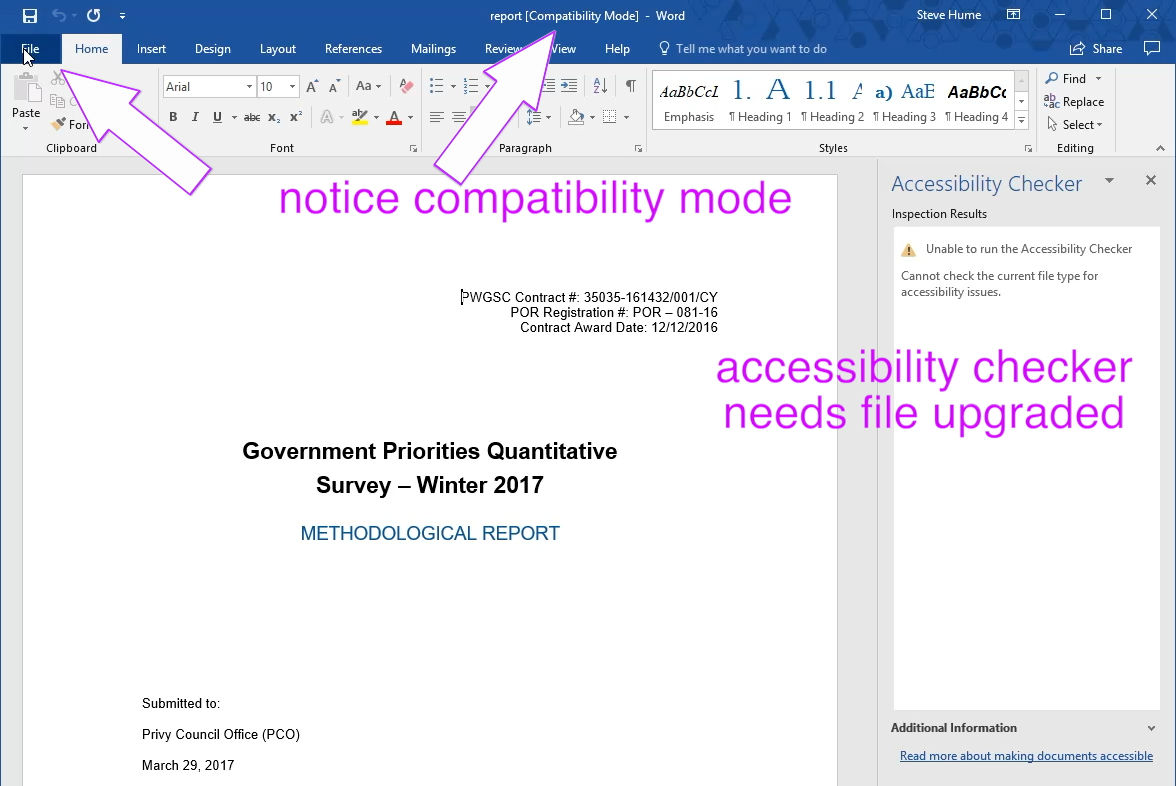Open font color dropdown arrow
The height and width of the screenshot is (786, 1176).
tap(410, 118)
